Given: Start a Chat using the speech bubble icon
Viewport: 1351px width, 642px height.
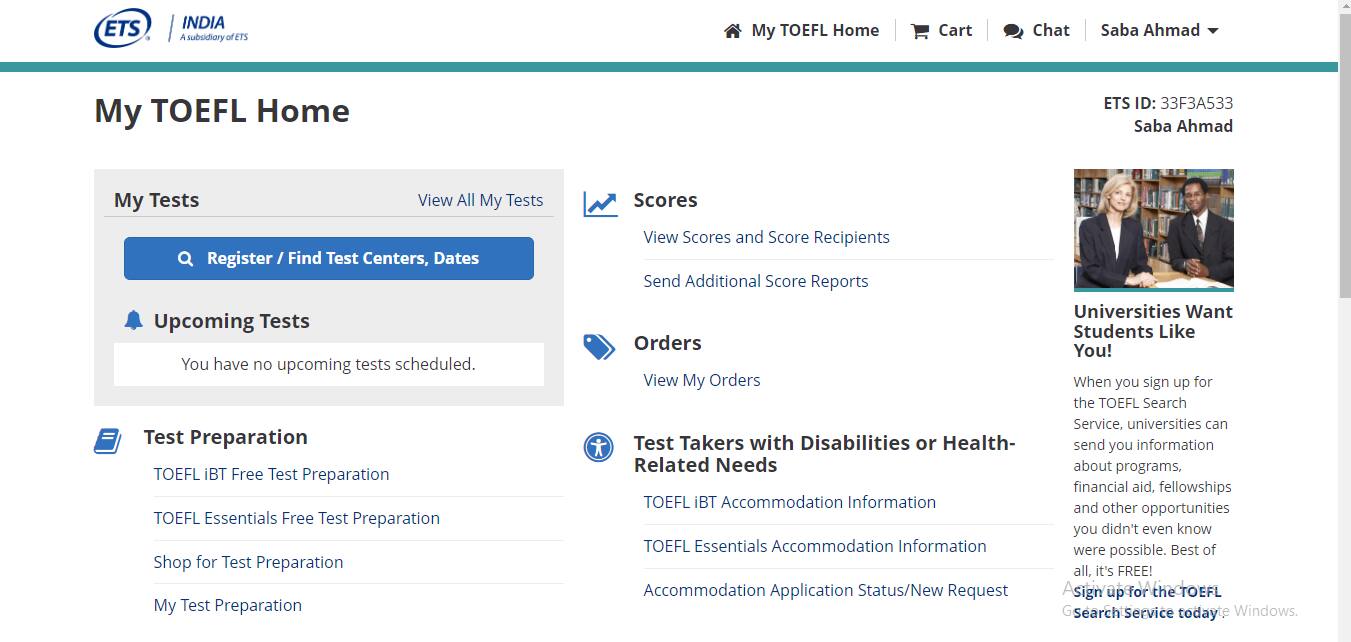Looking at the screenshot, I should [1010, 30].
